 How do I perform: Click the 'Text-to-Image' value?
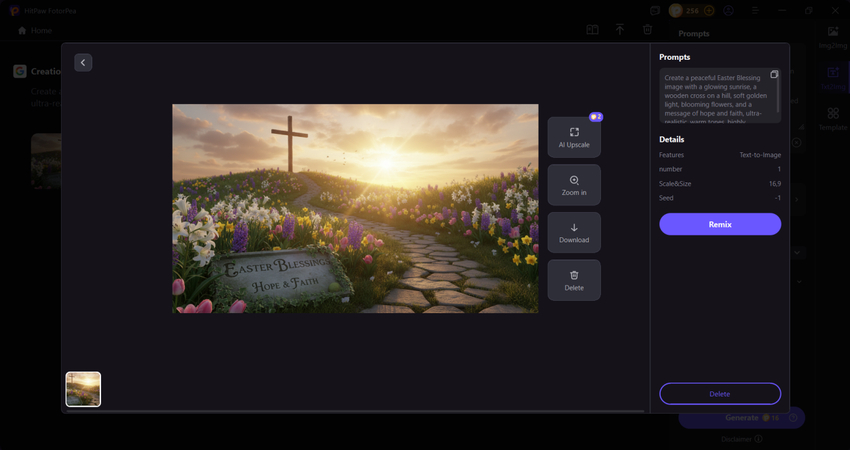(x=760, y=155)
